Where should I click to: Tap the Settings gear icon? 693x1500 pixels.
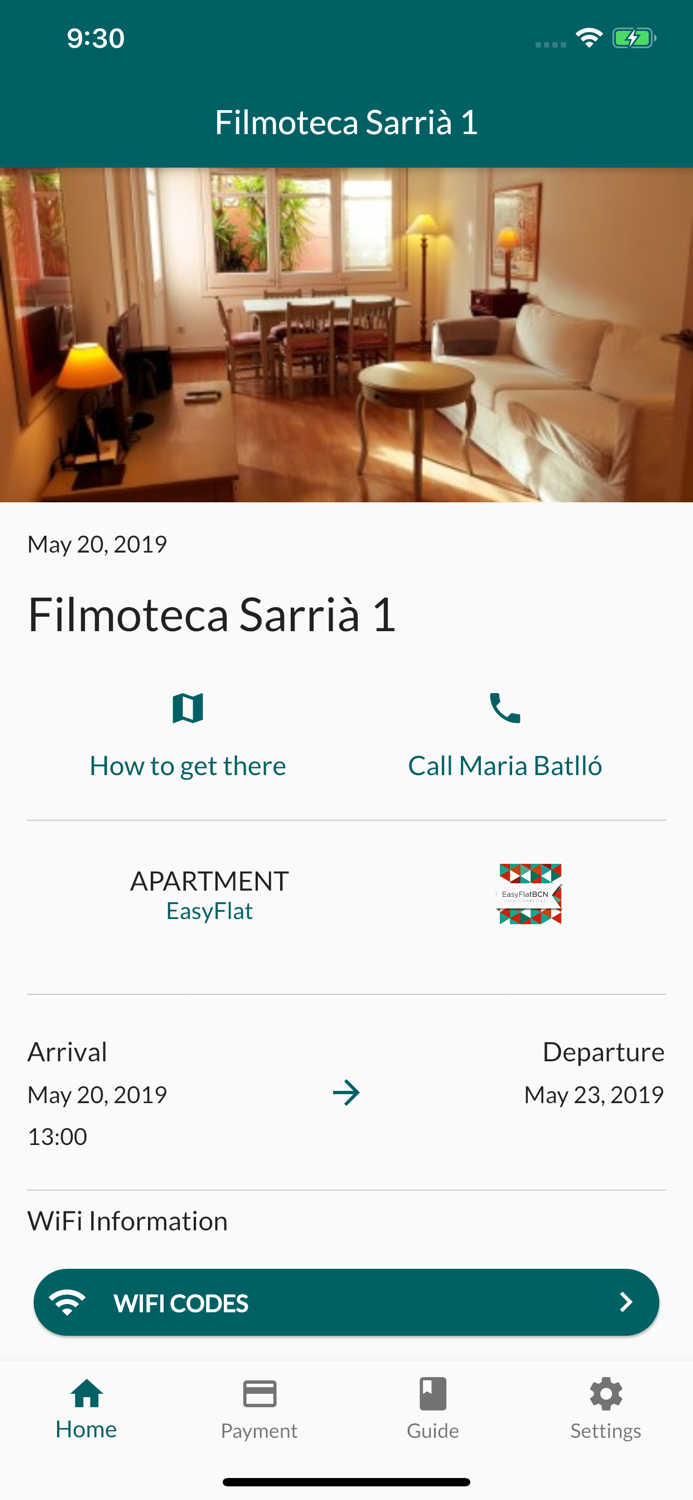[x=605, y=1390]
